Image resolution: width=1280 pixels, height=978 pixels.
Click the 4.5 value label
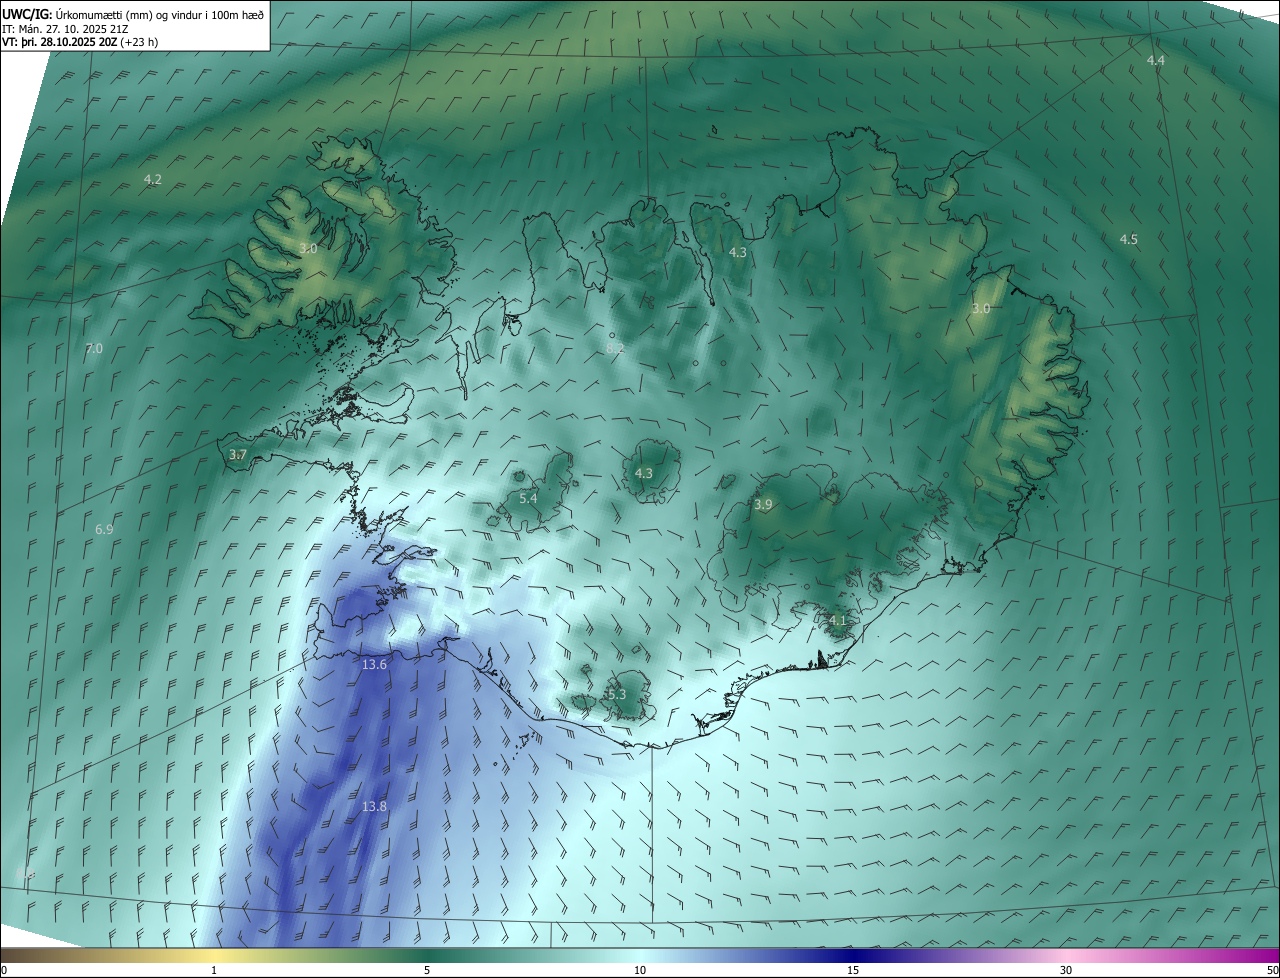click(x=1128, y=240)
